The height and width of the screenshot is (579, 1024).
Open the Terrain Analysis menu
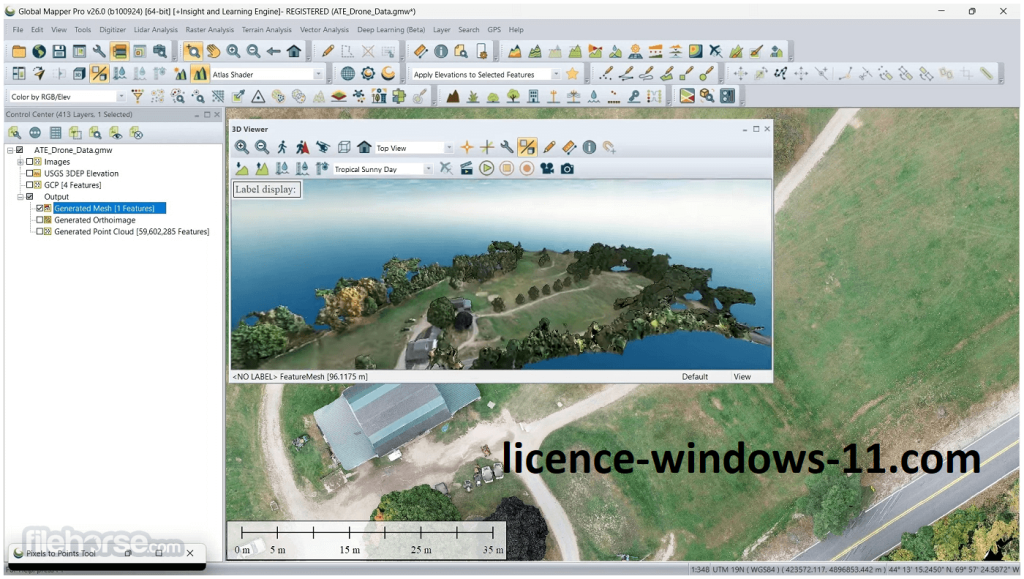[266, 30]
